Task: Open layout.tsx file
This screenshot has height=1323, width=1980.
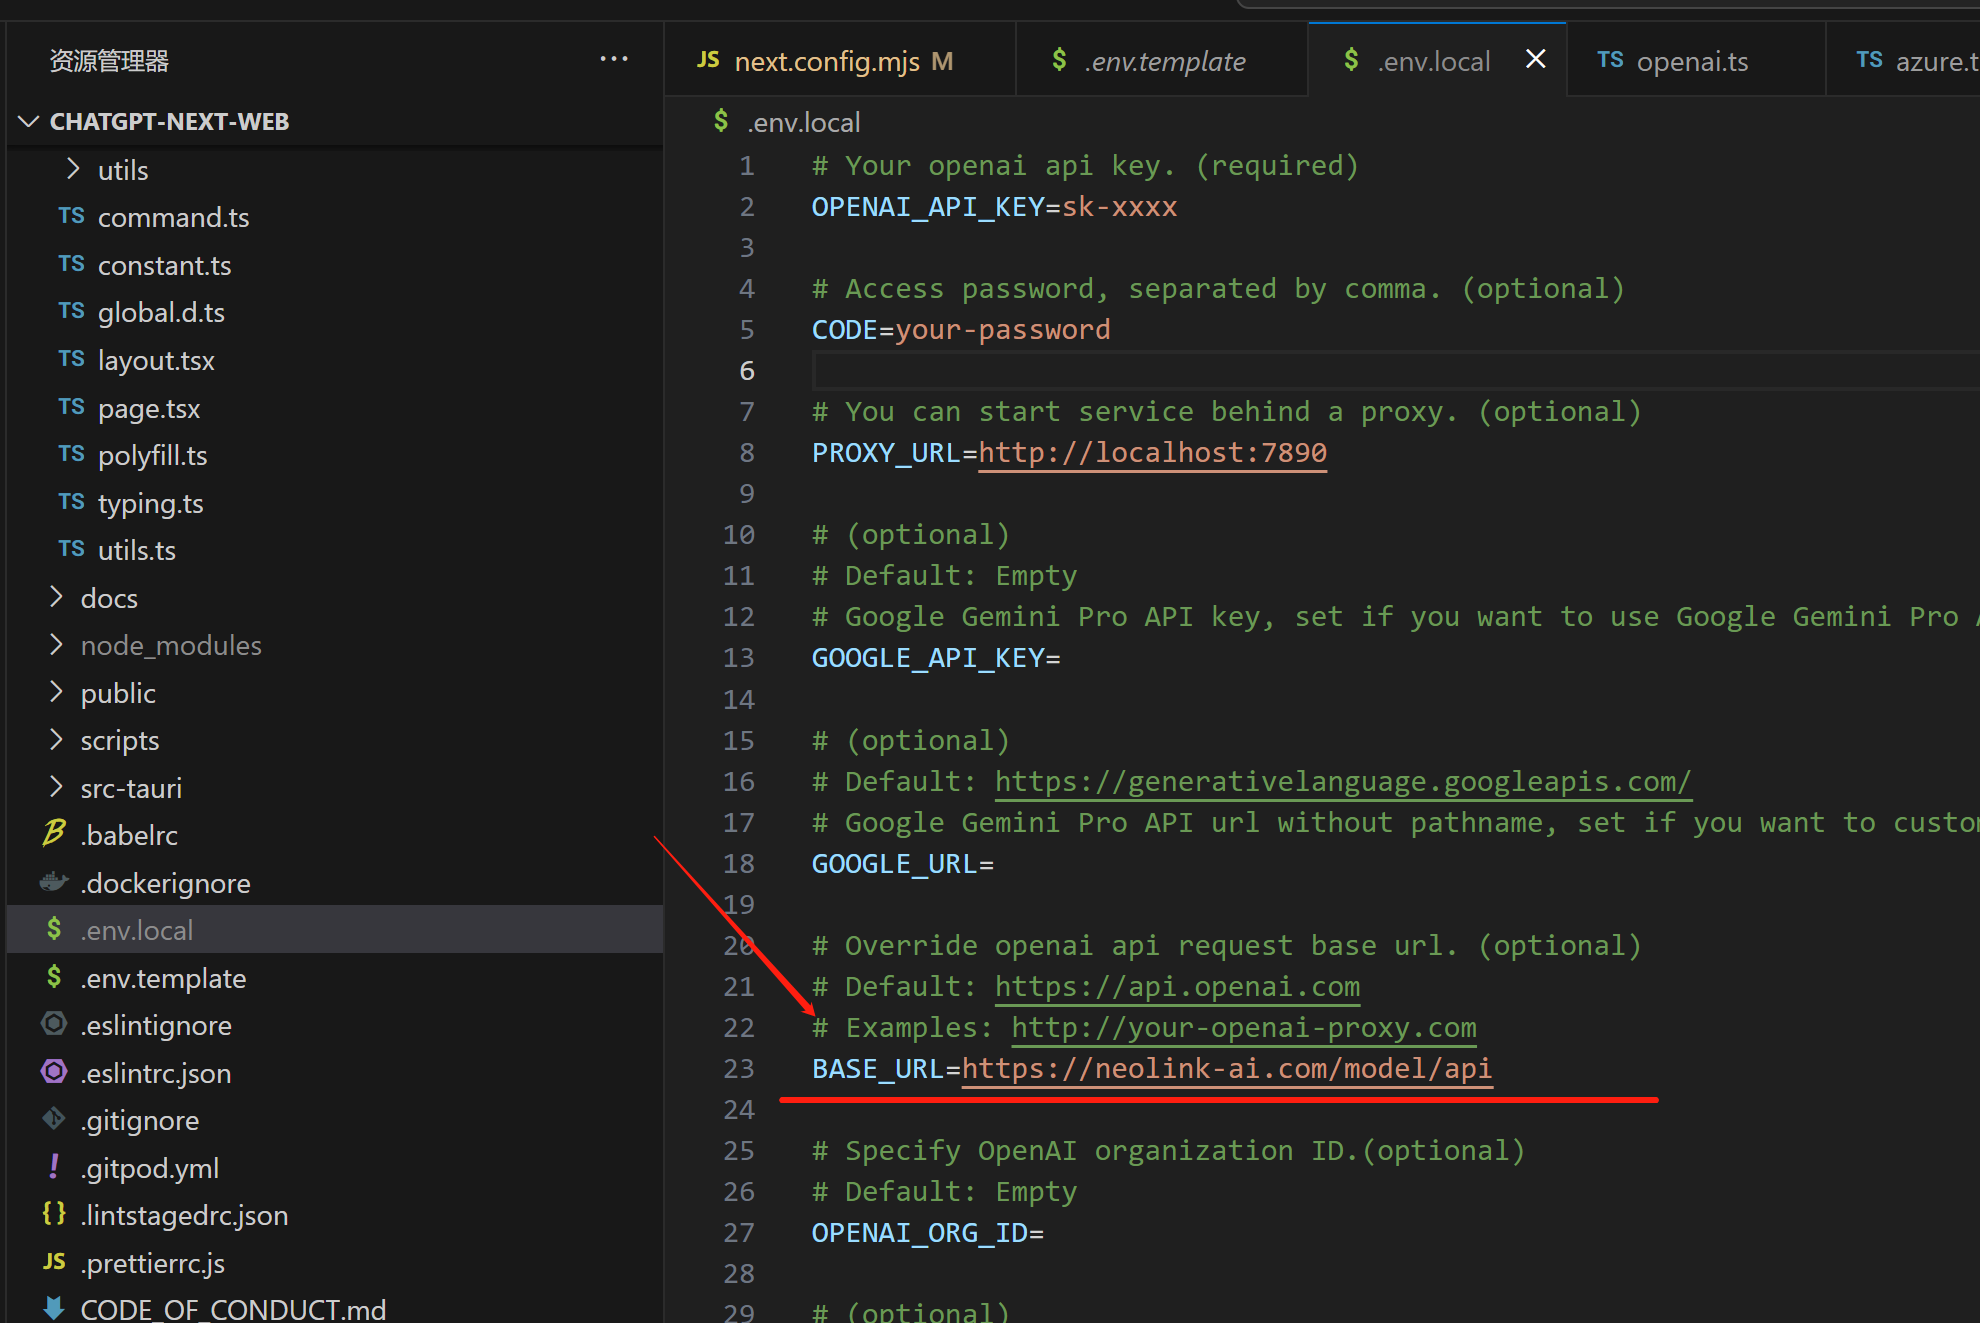Action: (156, 360)
